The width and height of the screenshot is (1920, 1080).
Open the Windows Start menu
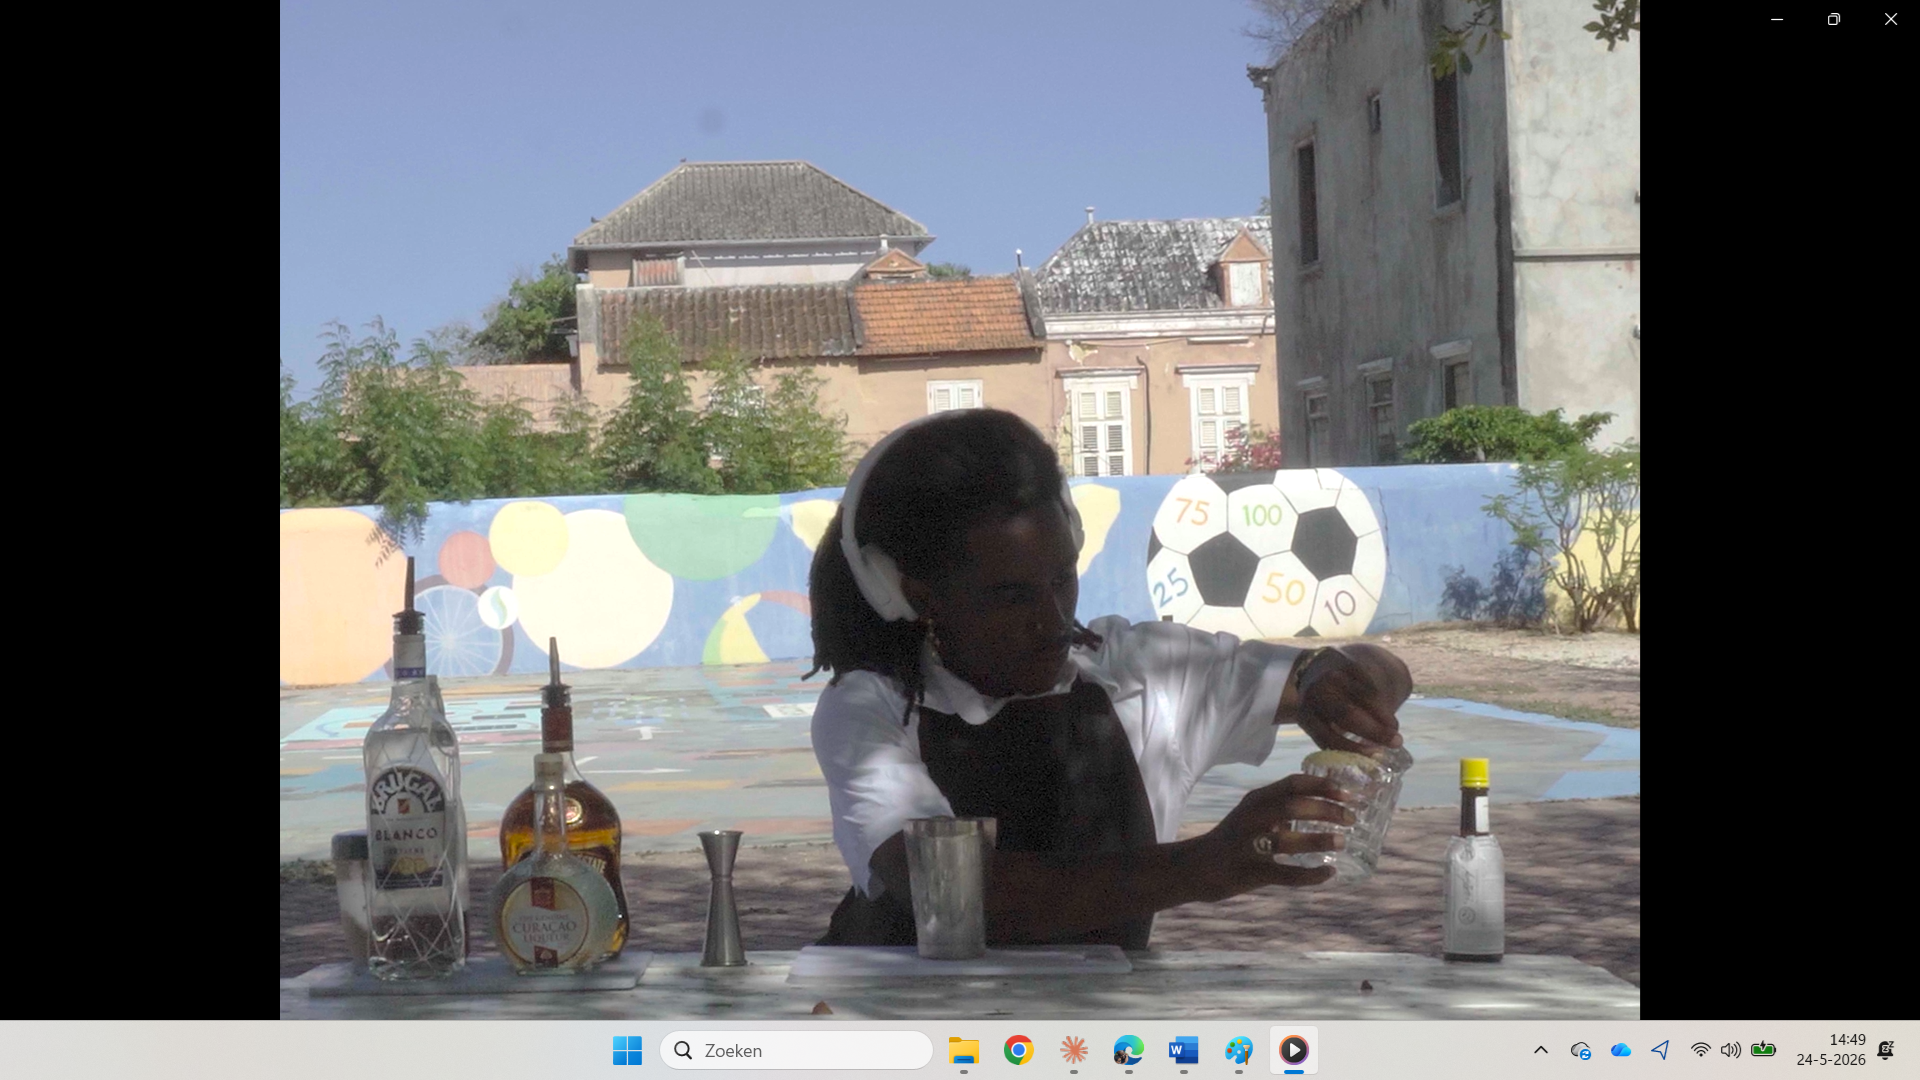[x=627, y=1050]
